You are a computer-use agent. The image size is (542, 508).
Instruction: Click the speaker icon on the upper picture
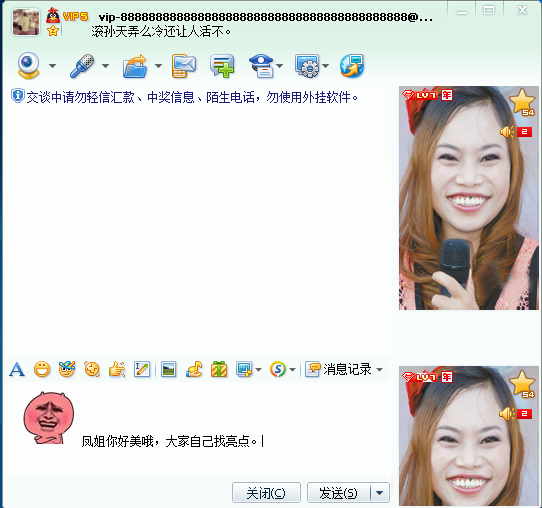pos(507,132)
